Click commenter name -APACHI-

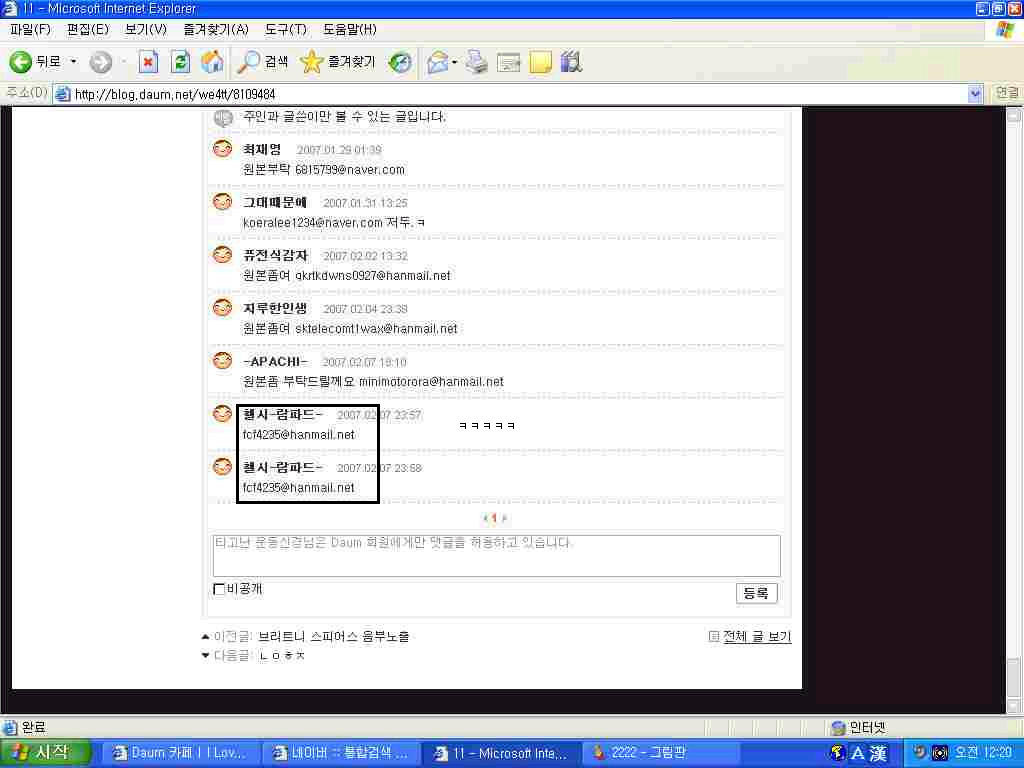point(275,361)
